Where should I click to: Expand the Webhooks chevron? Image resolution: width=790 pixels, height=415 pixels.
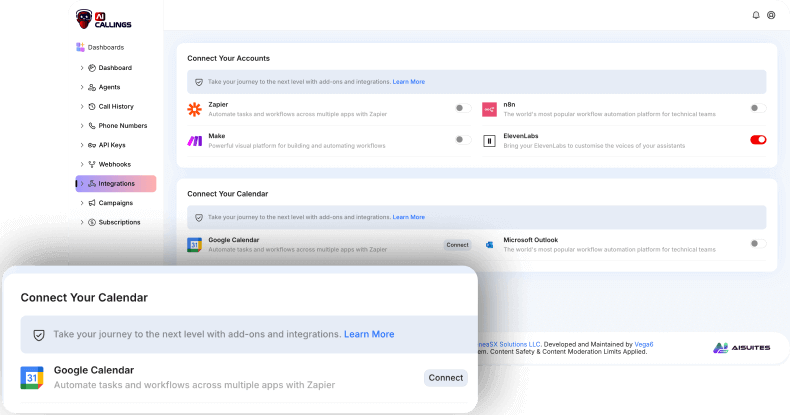point(82,164)
